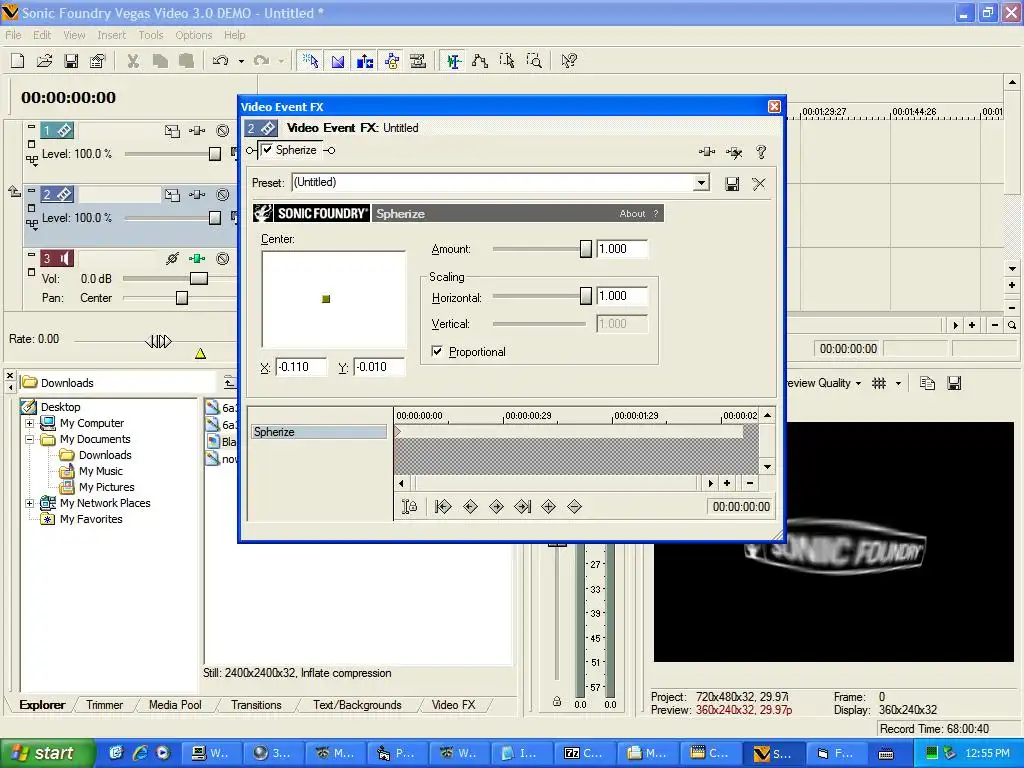Open track 1 track FX icon
Screen dimensions: 1024x768
click(x=197, y=131)
